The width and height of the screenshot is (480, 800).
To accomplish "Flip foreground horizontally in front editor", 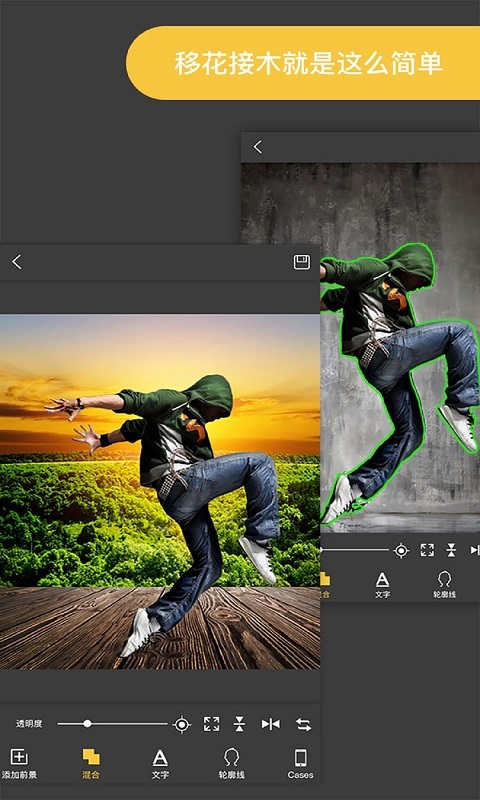I will [x=270, y=724].
